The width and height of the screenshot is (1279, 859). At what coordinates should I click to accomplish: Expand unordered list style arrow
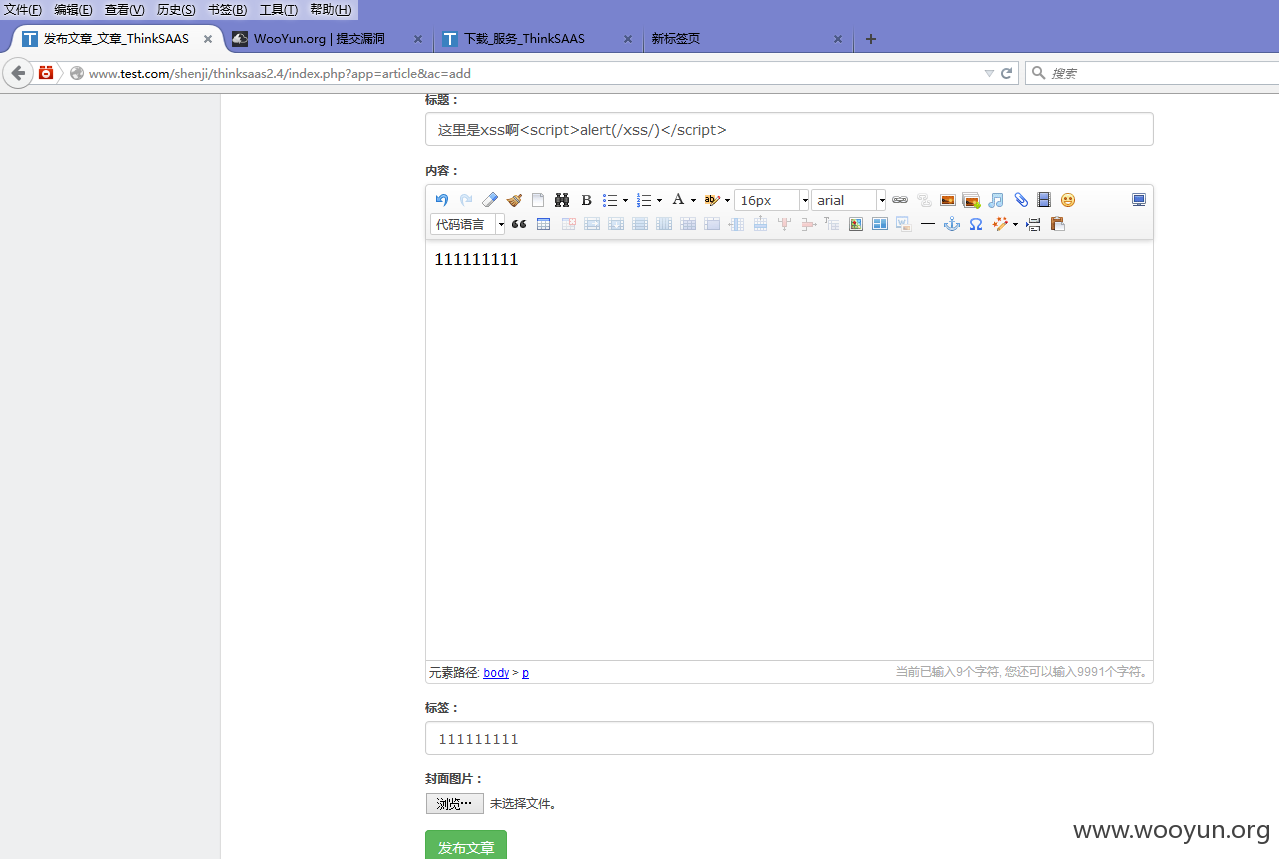tap(625, 200)
